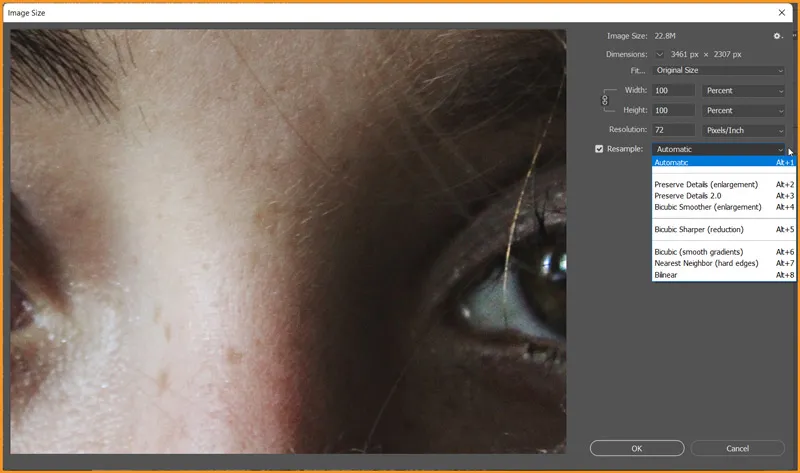Choose Preserve Details 2.0
The height and width of the screenshot is (473, 800).
723,195
